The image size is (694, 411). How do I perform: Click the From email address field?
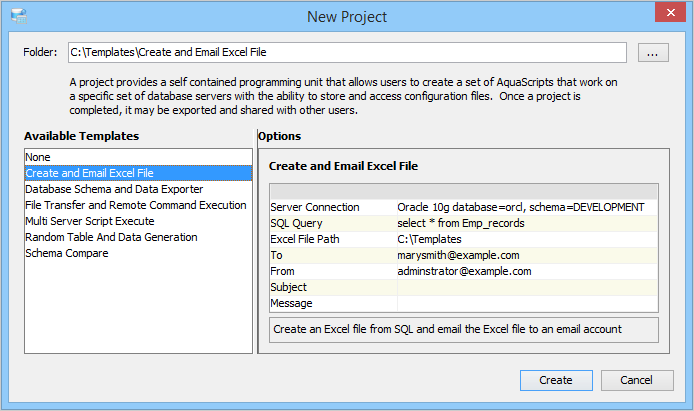tap(527, 271)
